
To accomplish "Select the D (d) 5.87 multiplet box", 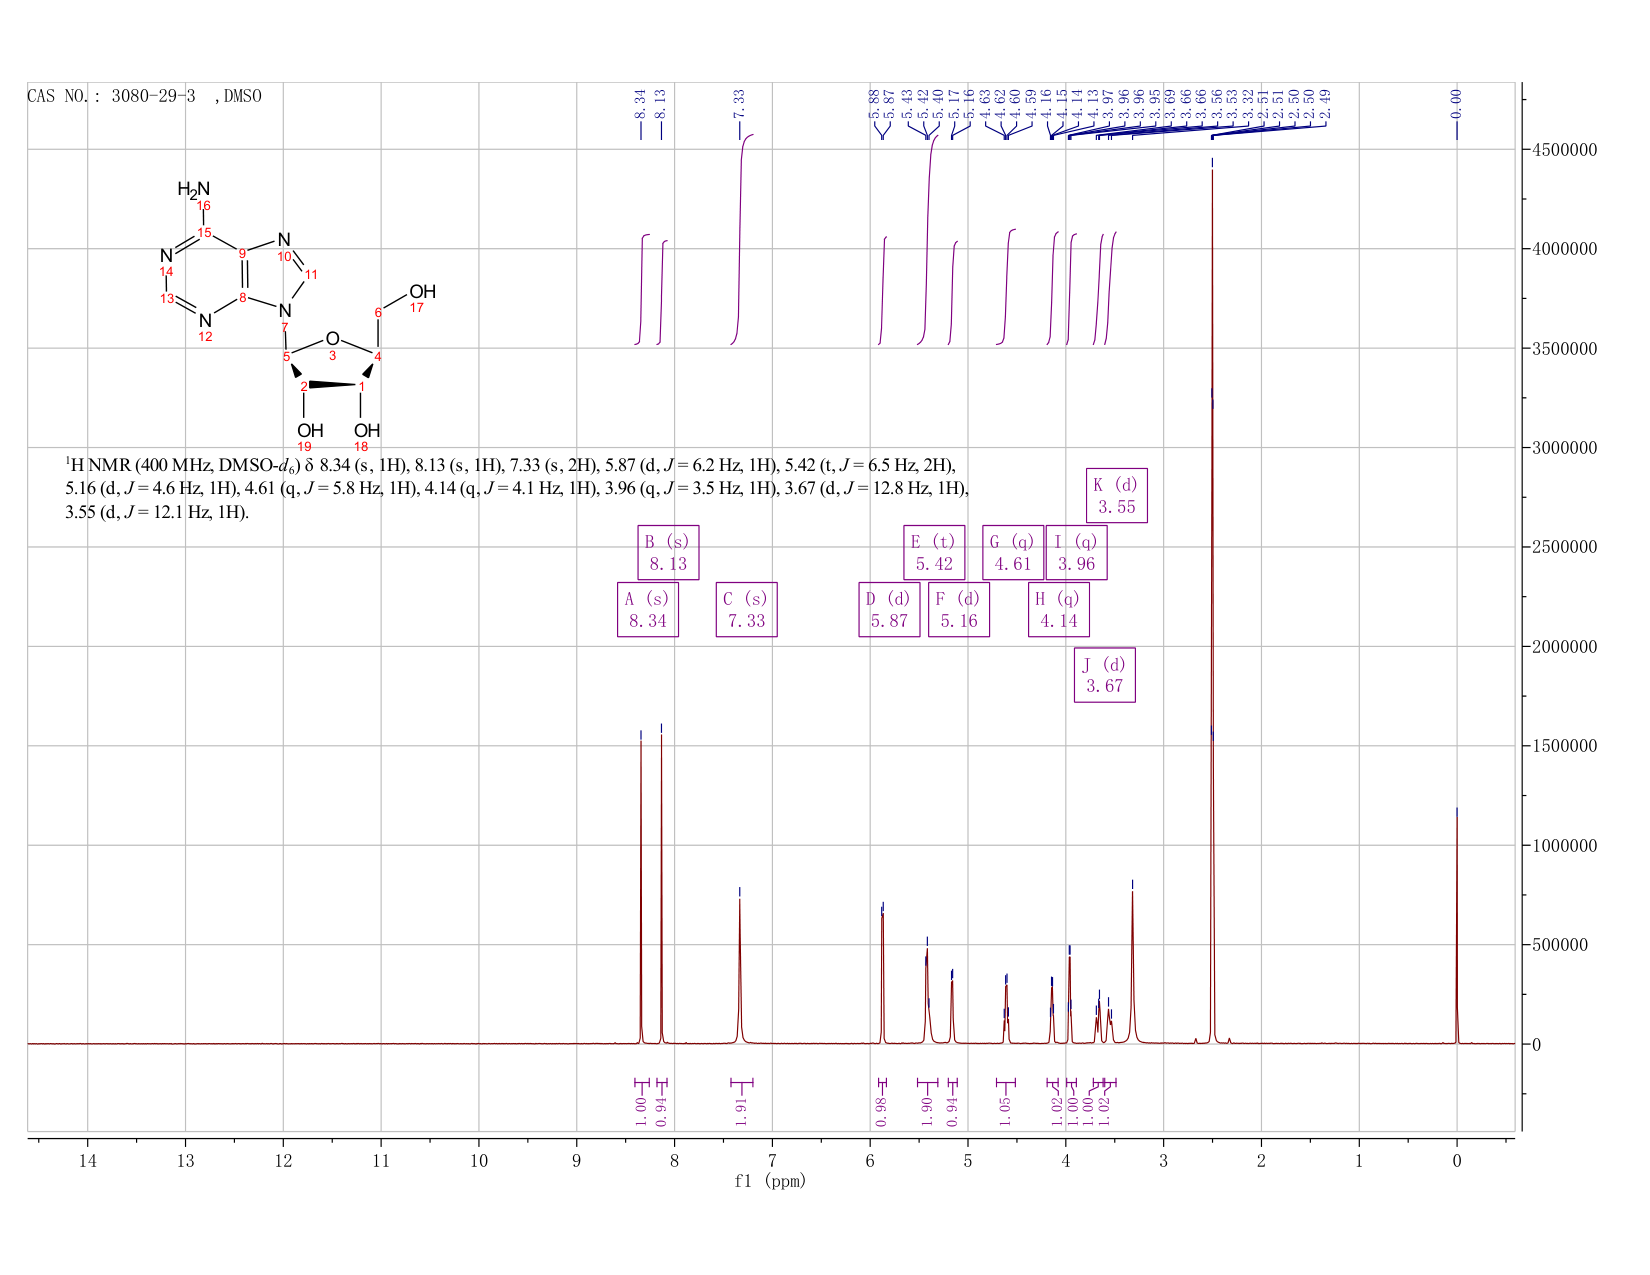I will (889, 609).
